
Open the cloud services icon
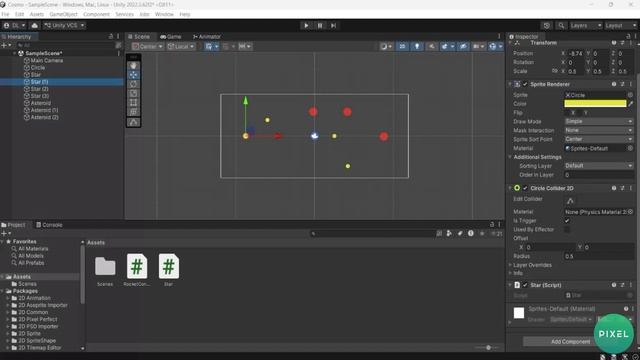[35, 25]
